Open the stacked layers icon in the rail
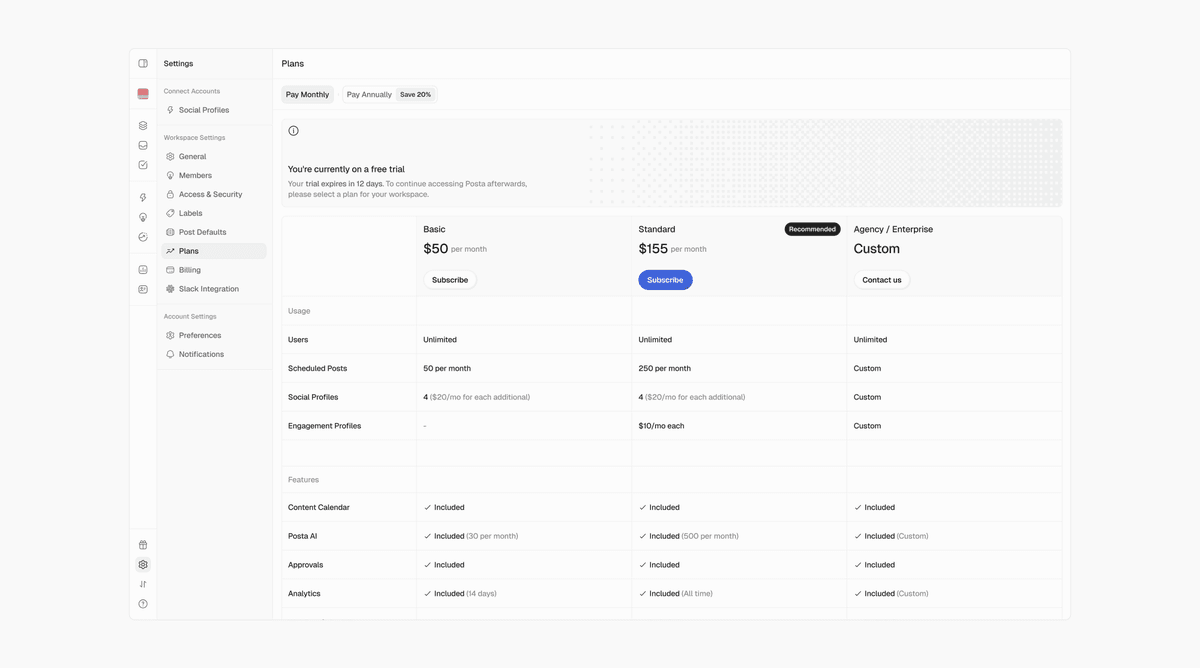Screen dimensions: 1200x668 pyautogui.click(x=143, y=126)
